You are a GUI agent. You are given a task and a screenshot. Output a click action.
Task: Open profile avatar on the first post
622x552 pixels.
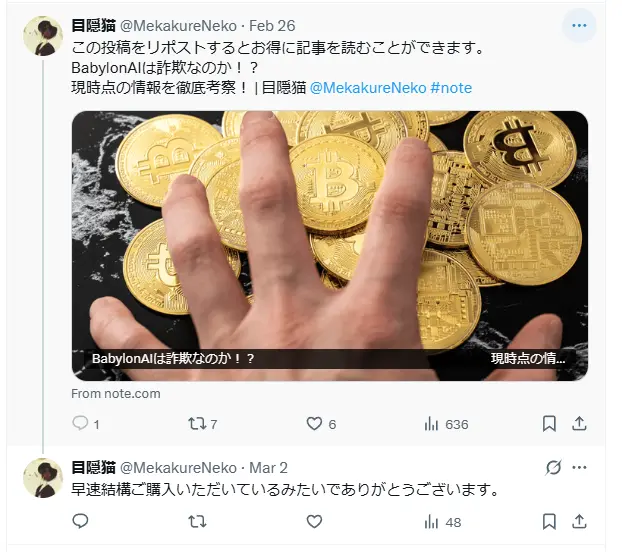(43, 36)
